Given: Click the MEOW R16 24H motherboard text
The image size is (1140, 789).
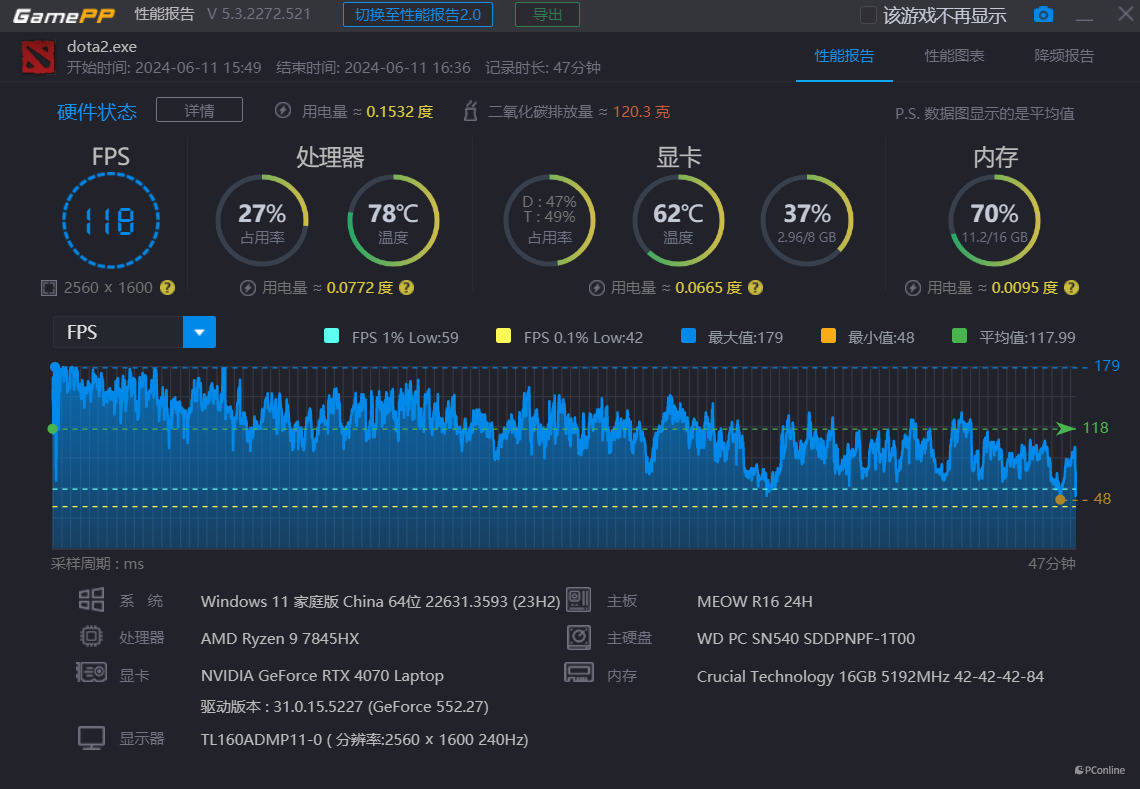Looking at the screenshot, I should [755, 601].
